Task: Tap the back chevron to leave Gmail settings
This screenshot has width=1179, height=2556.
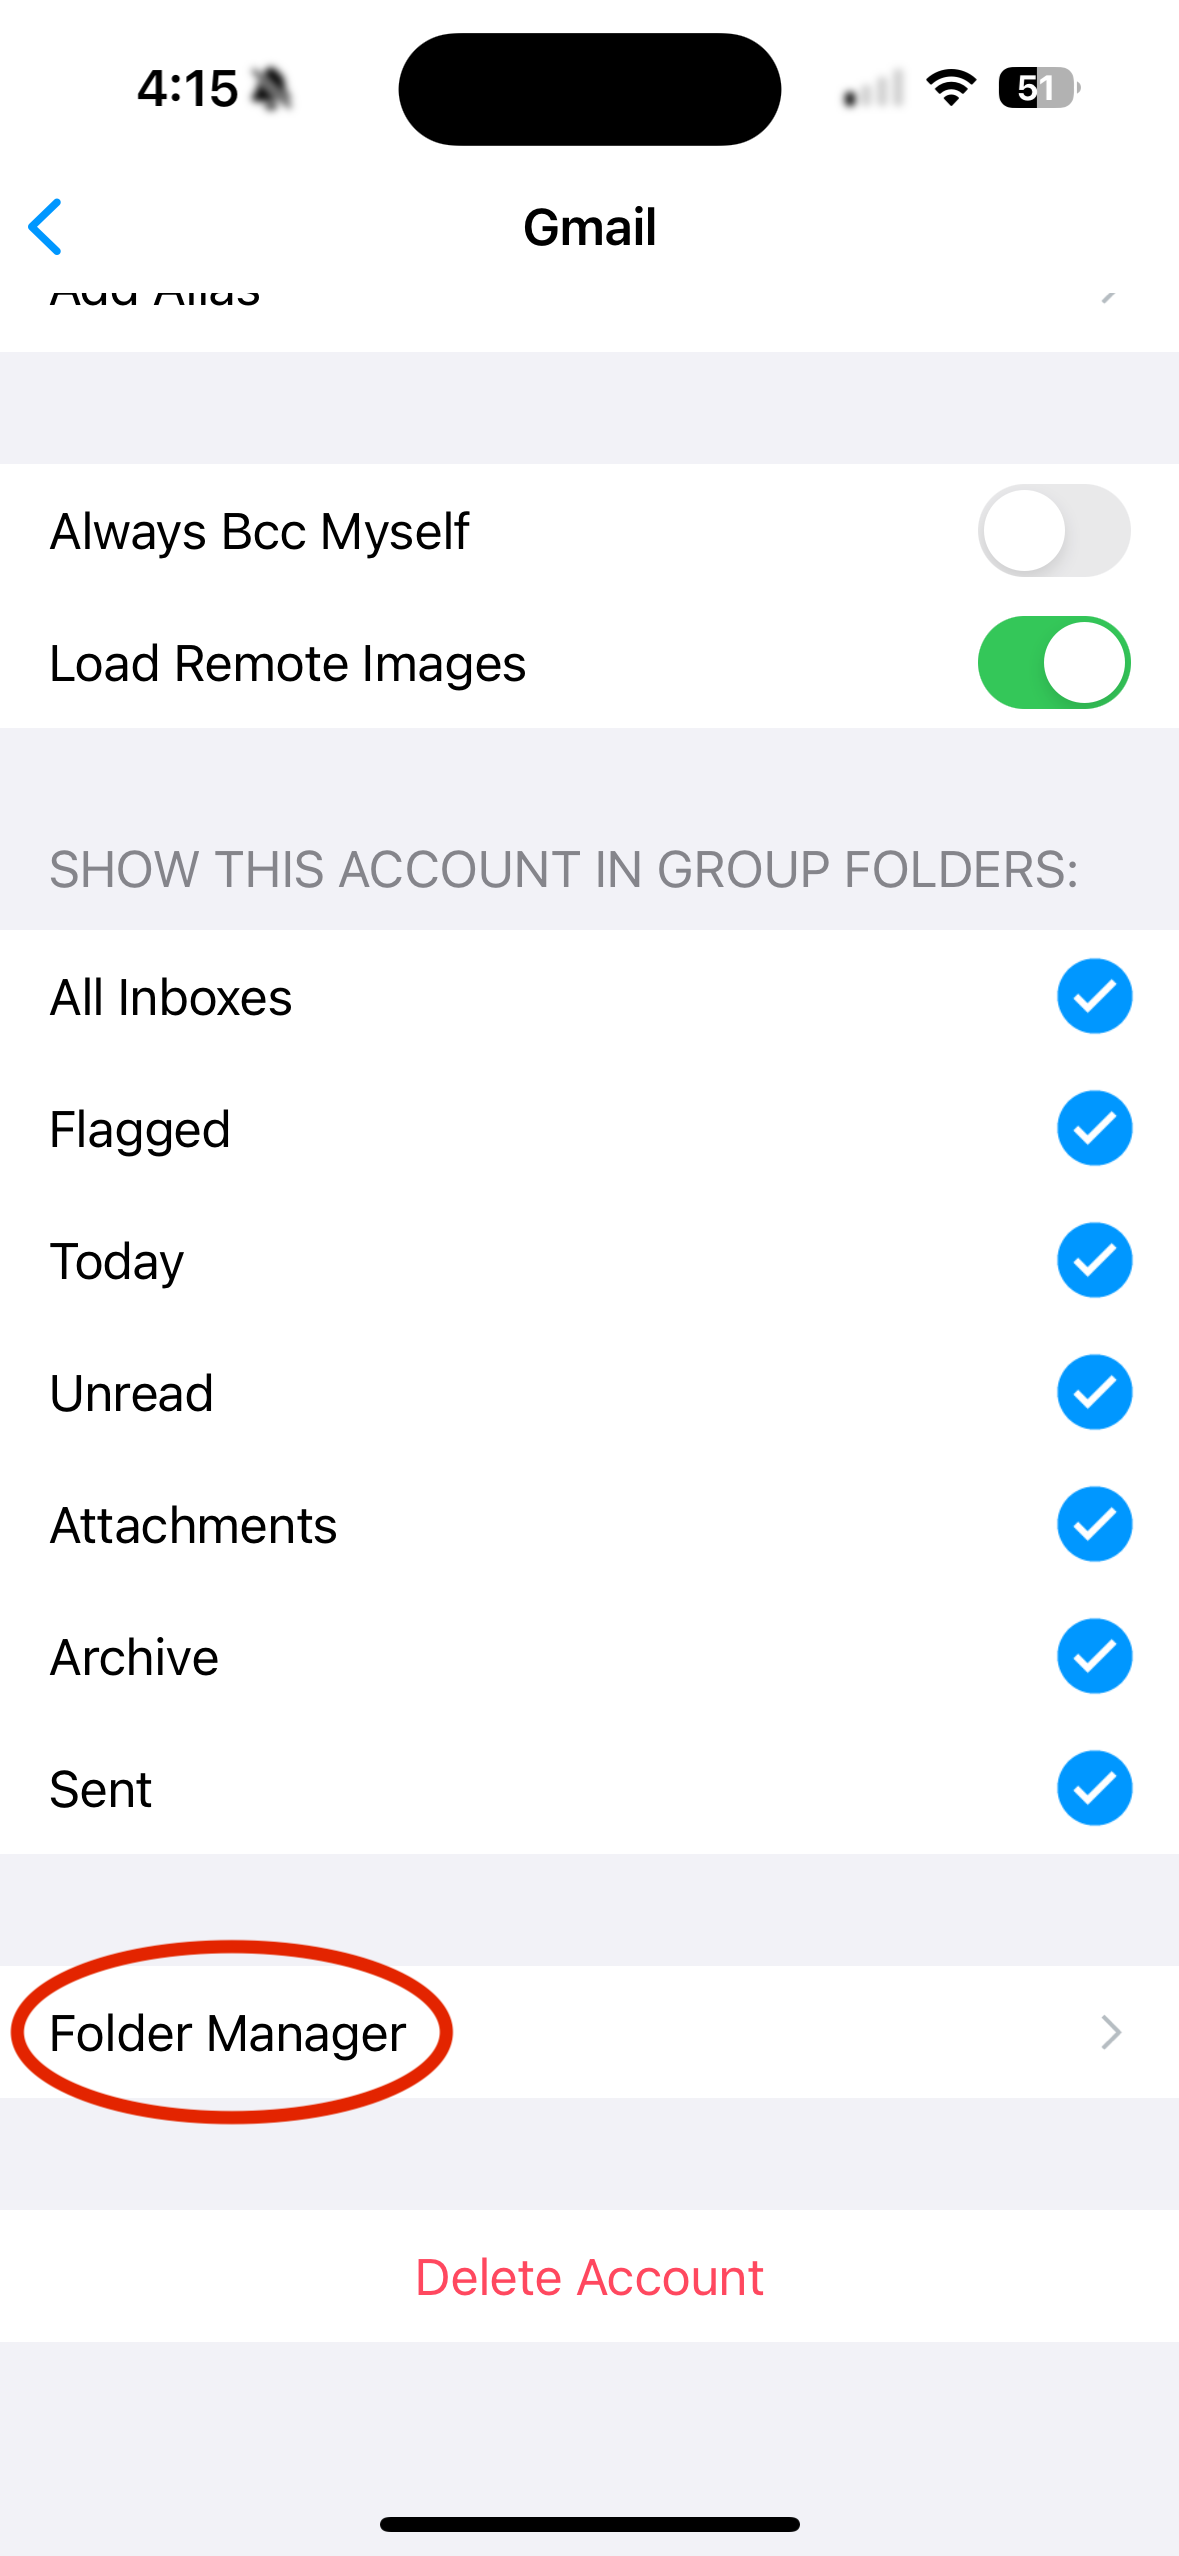Action: coord(47,227)
